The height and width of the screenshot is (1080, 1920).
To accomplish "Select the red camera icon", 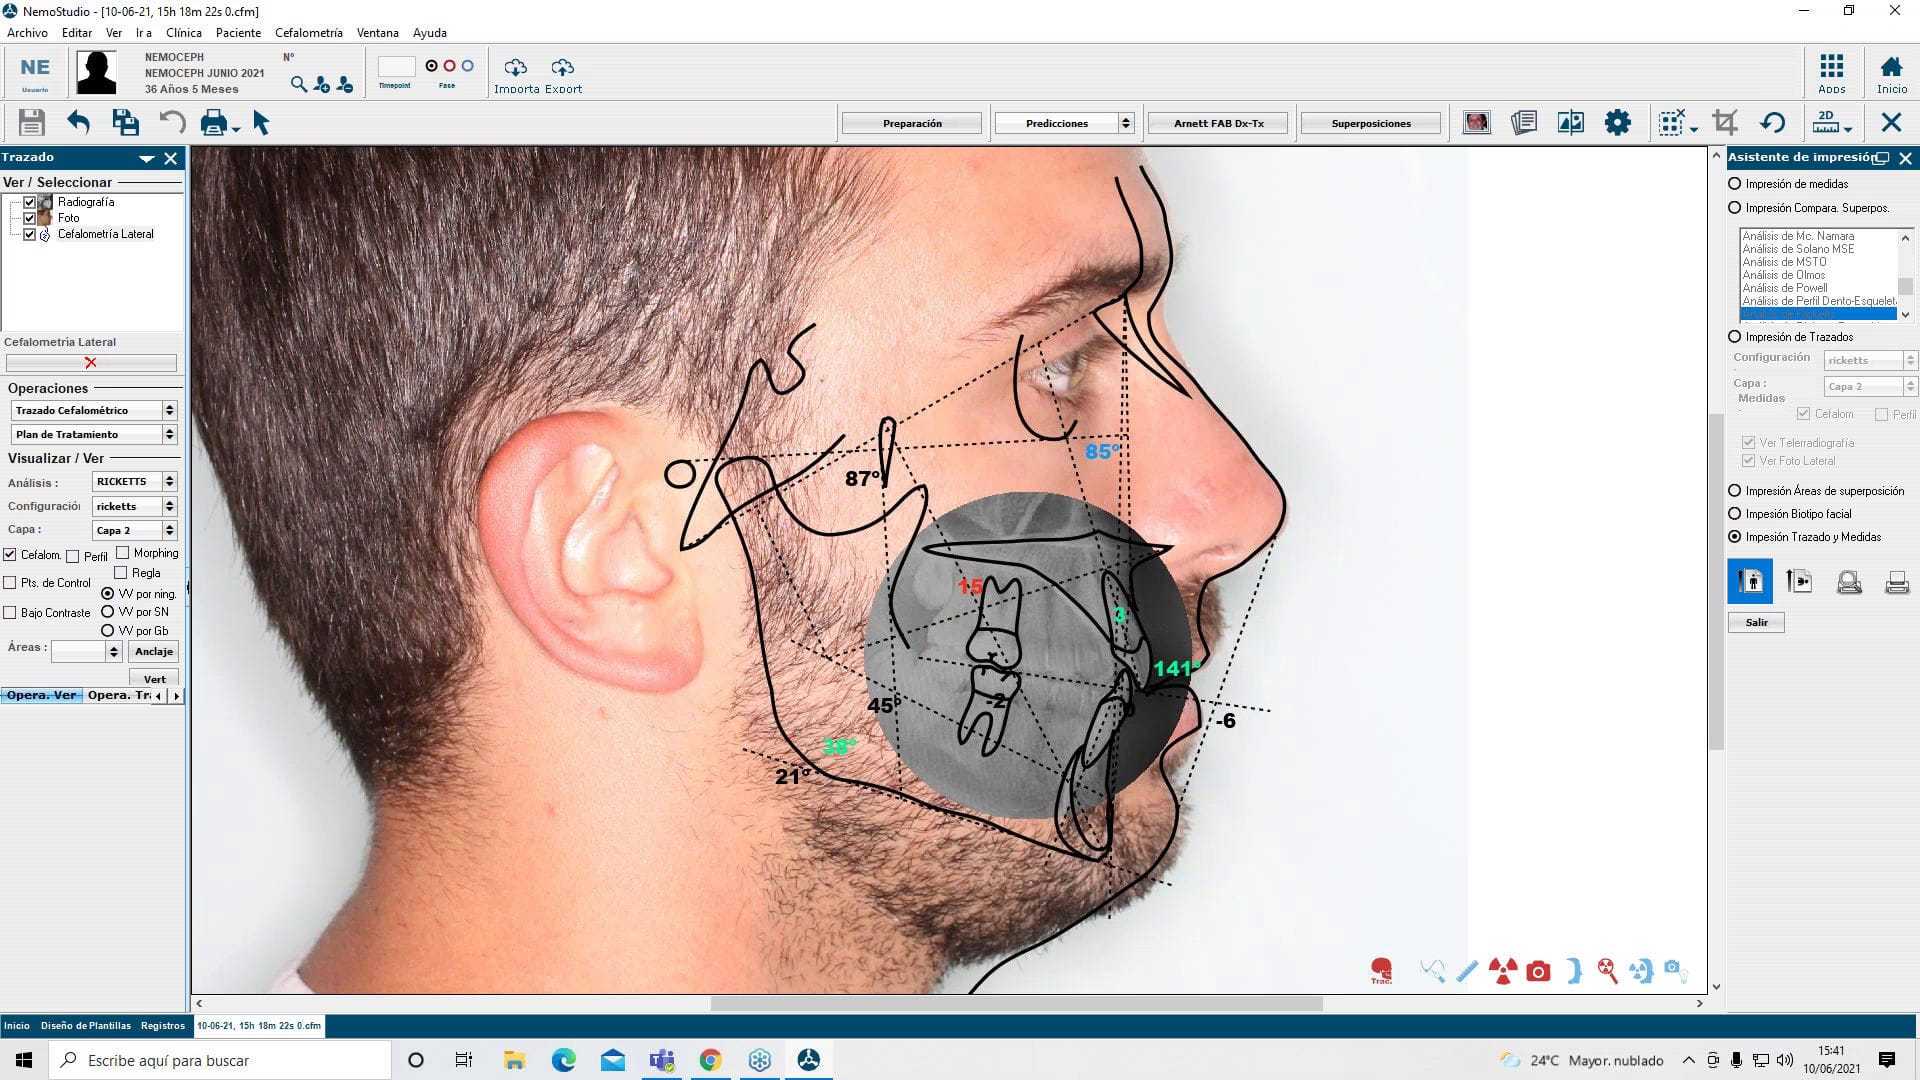I will [x=1537, y=970].
